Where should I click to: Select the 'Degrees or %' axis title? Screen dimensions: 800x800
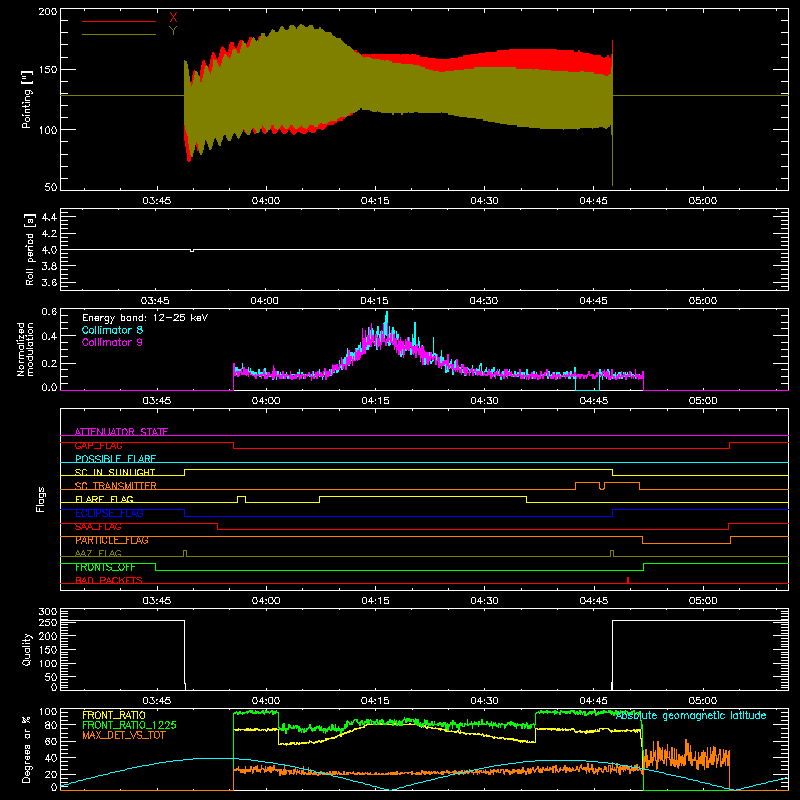(x=27, y=749)
